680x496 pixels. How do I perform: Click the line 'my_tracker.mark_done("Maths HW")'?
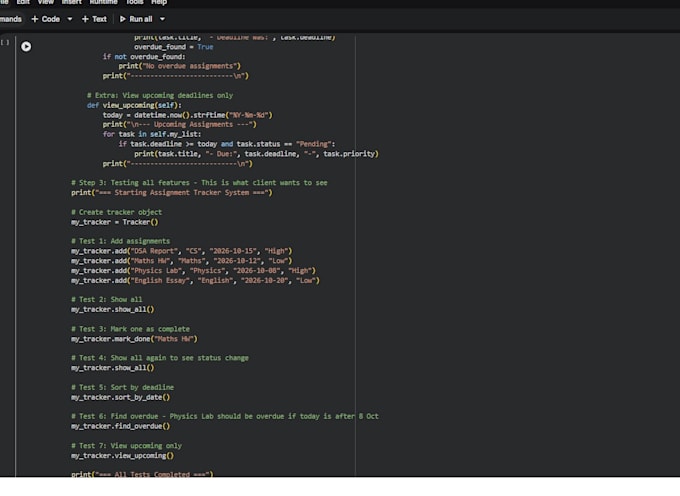[x=134, y=339]
